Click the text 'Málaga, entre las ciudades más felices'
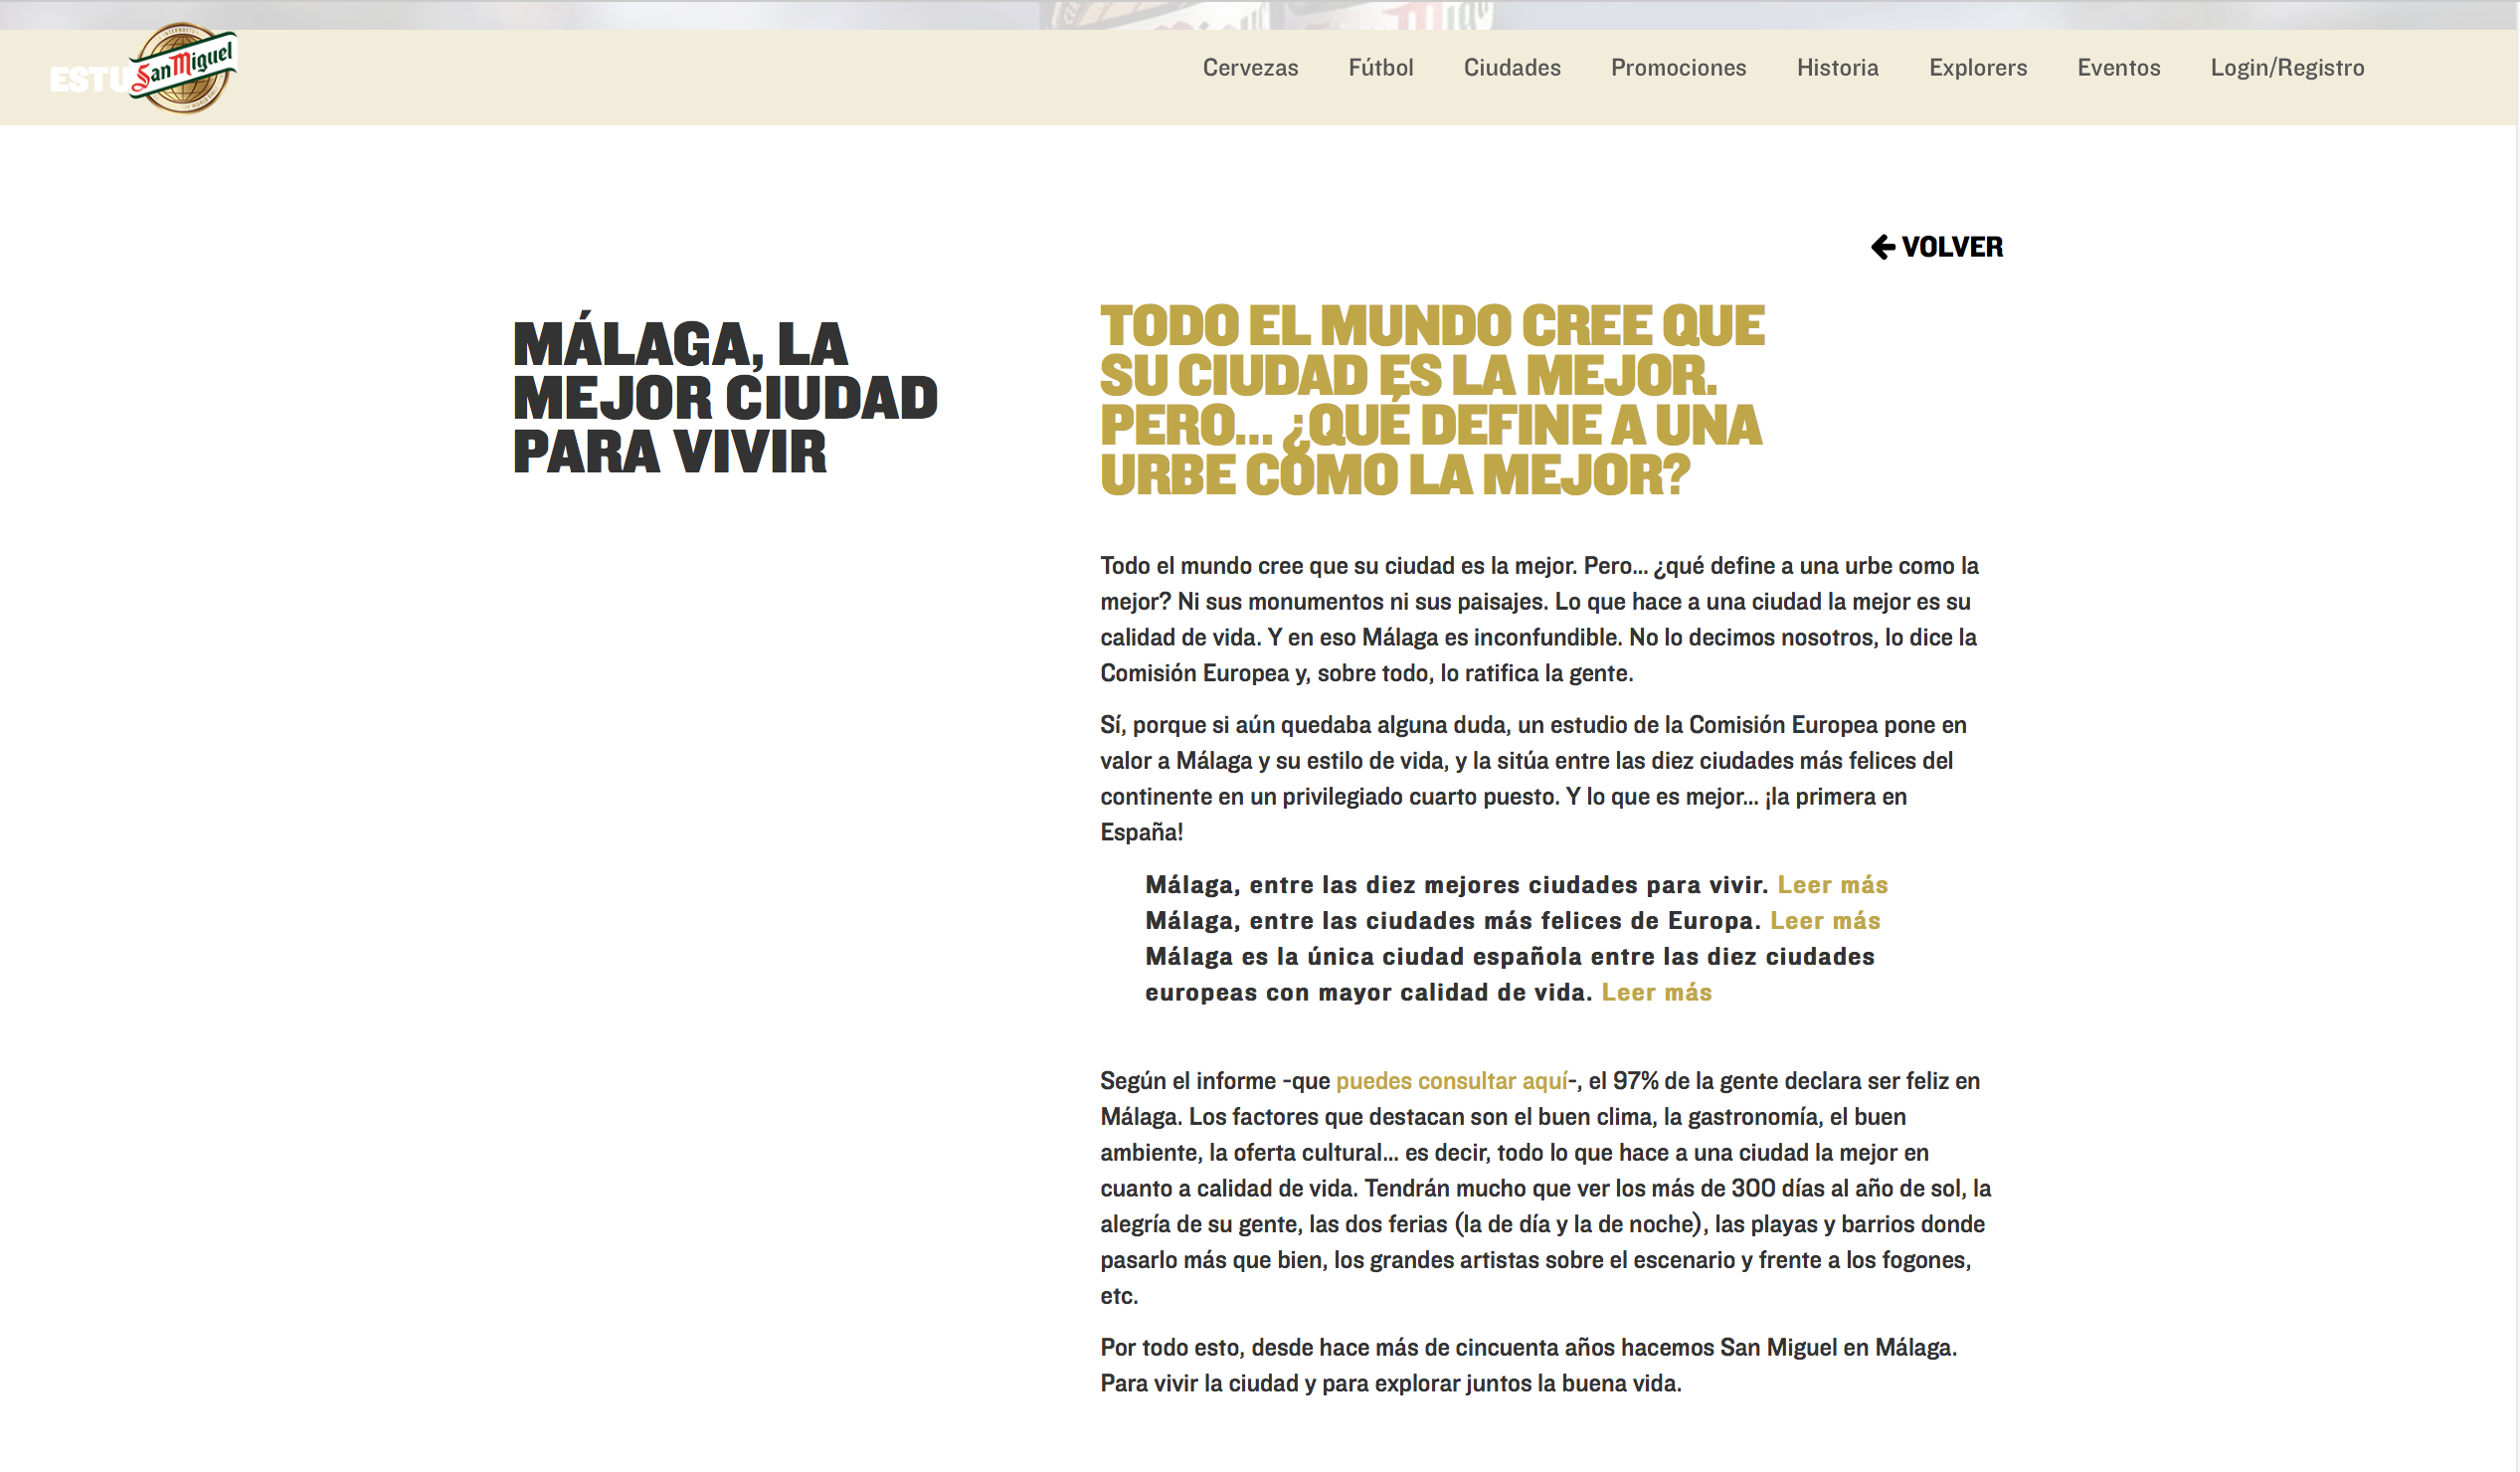Image resolution: width=2520 pixels, height=1472 pixels. [x=1453, y=921]
